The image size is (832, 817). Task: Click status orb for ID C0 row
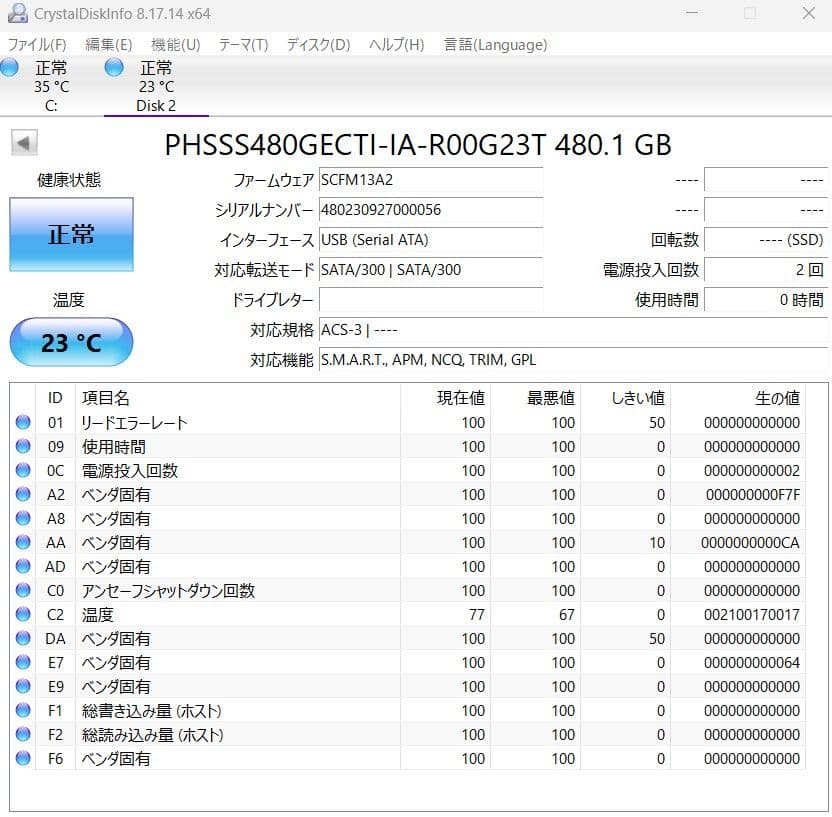23,590
